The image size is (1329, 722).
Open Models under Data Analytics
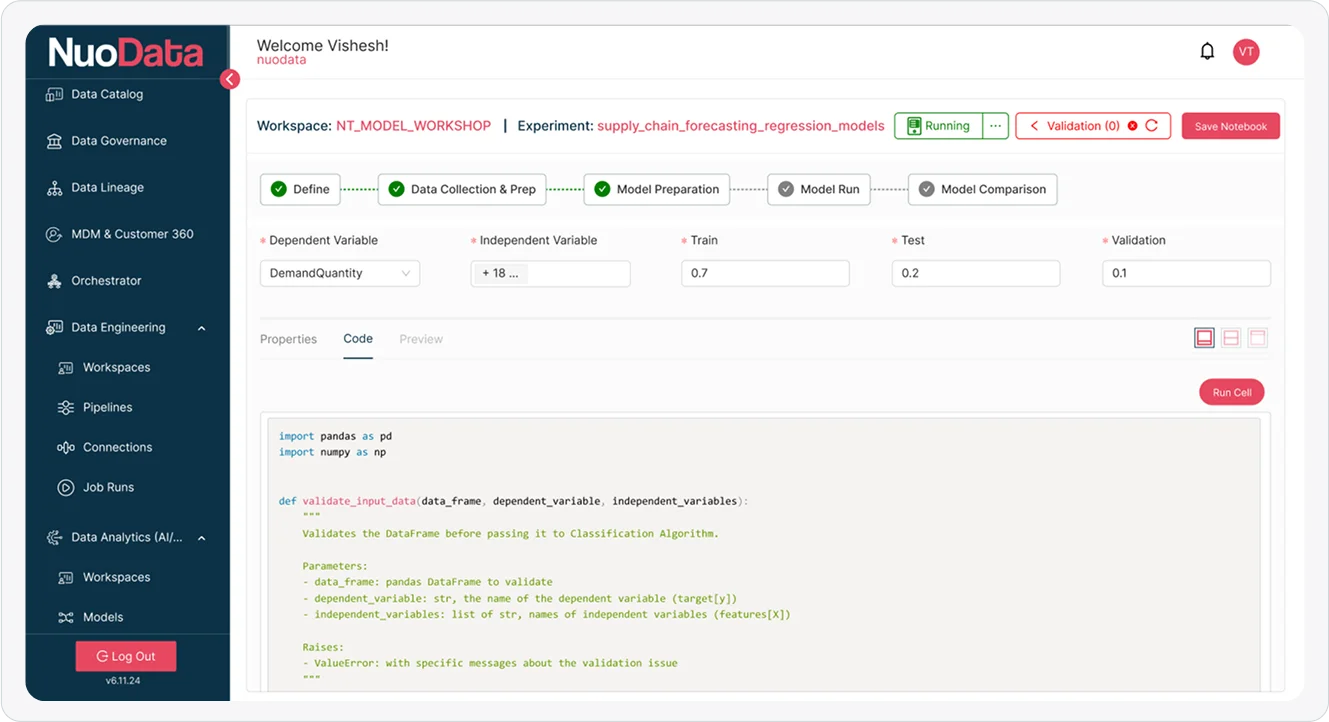point(103,618)
